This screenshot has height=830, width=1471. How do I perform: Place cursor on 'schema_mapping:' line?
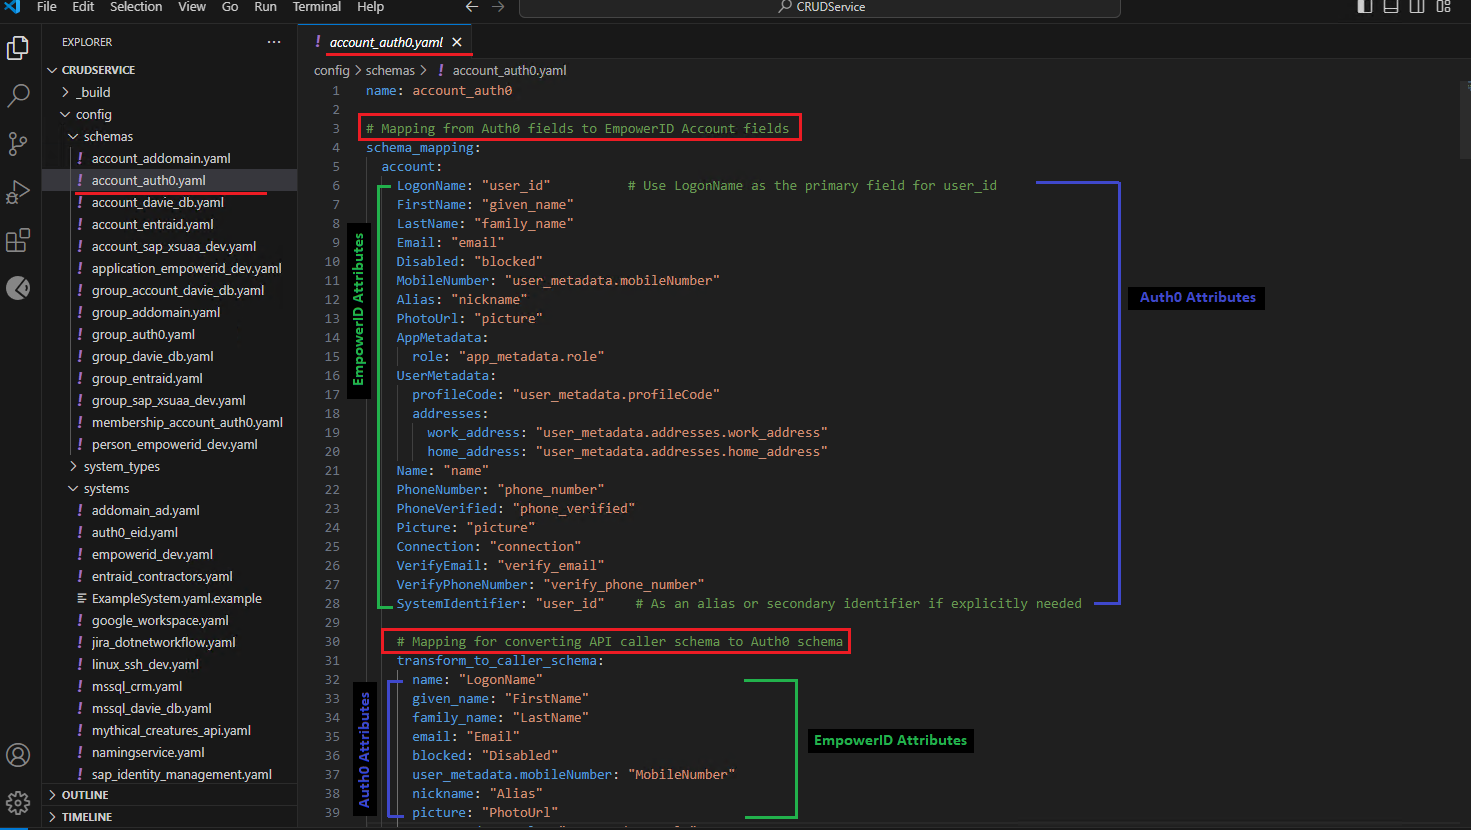(423, 147)
